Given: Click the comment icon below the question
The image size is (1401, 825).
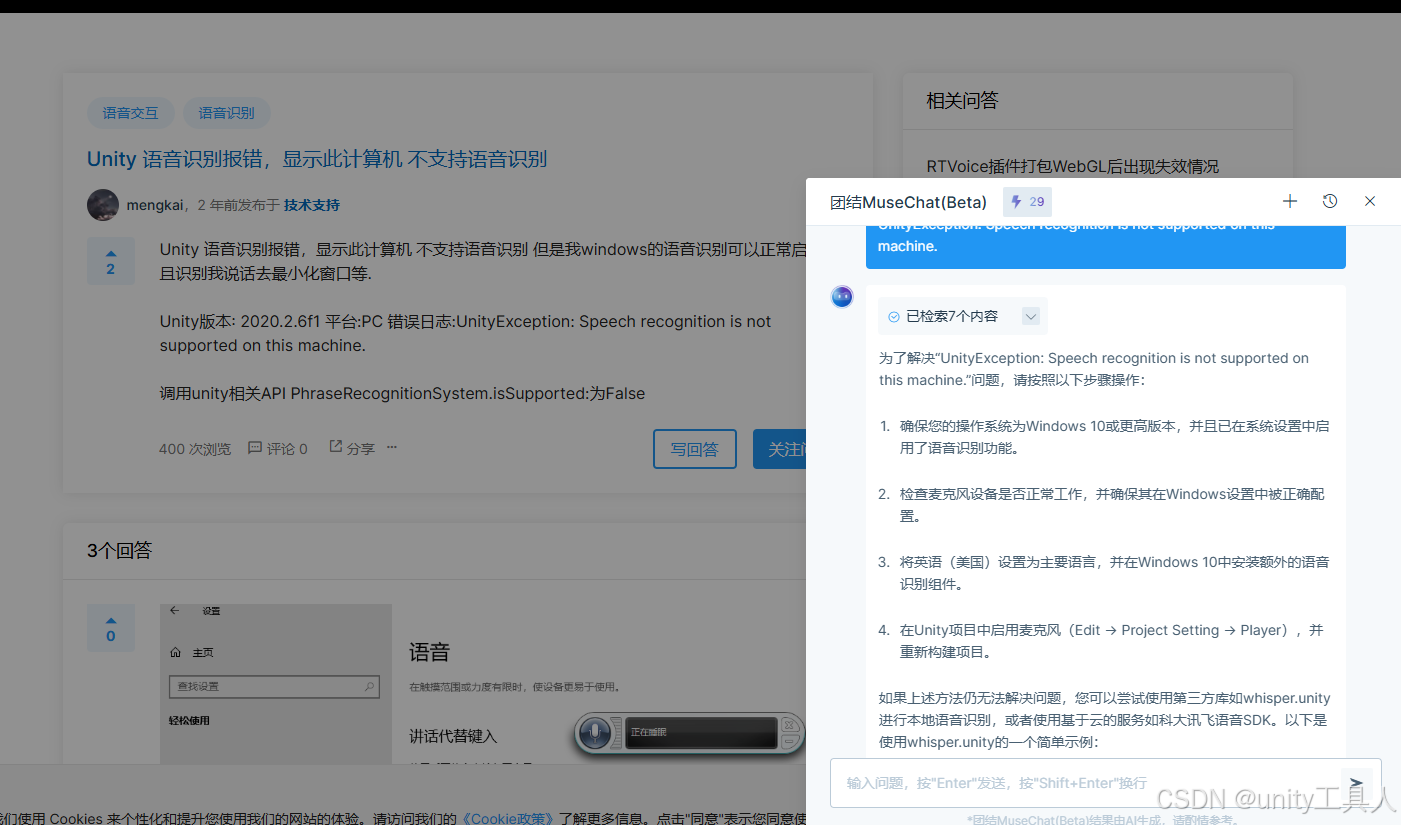Looking at the screenshot, I should (255, 448).
